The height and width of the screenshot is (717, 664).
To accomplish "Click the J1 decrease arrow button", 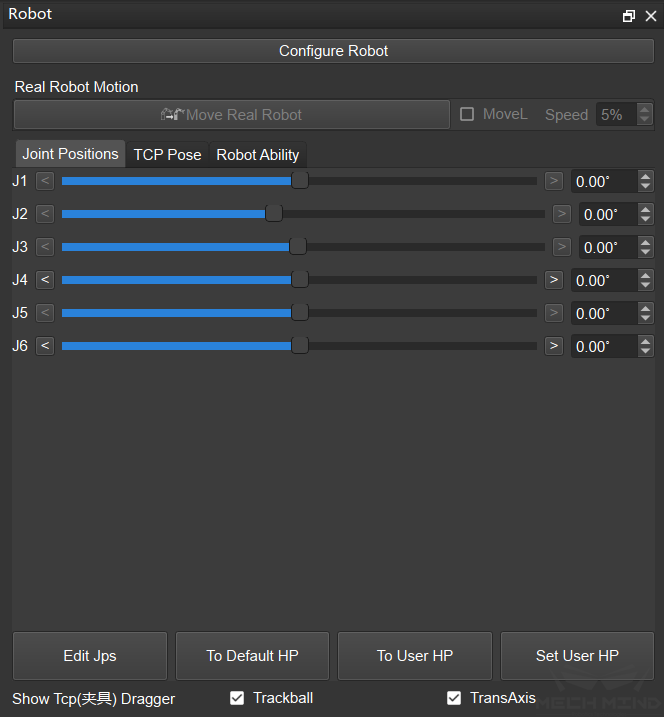I will (45, 181).
